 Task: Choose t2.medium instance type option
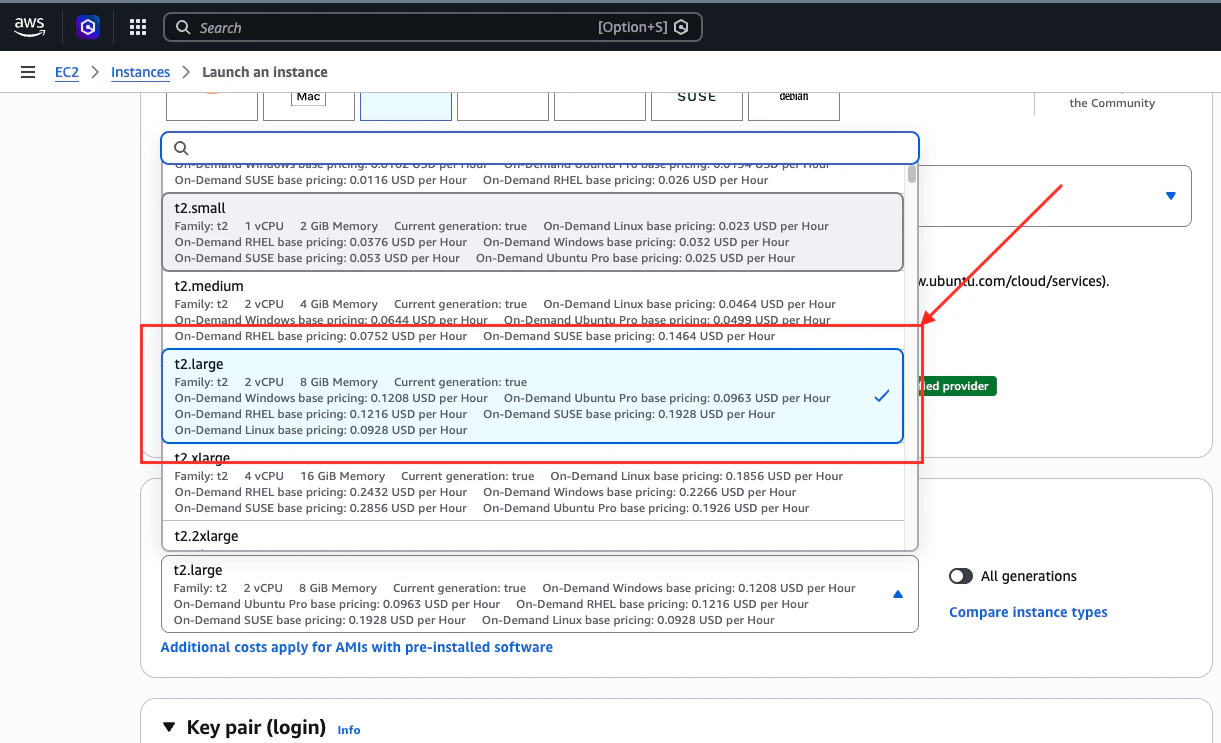pyautogui.click(x=532, y=310)
